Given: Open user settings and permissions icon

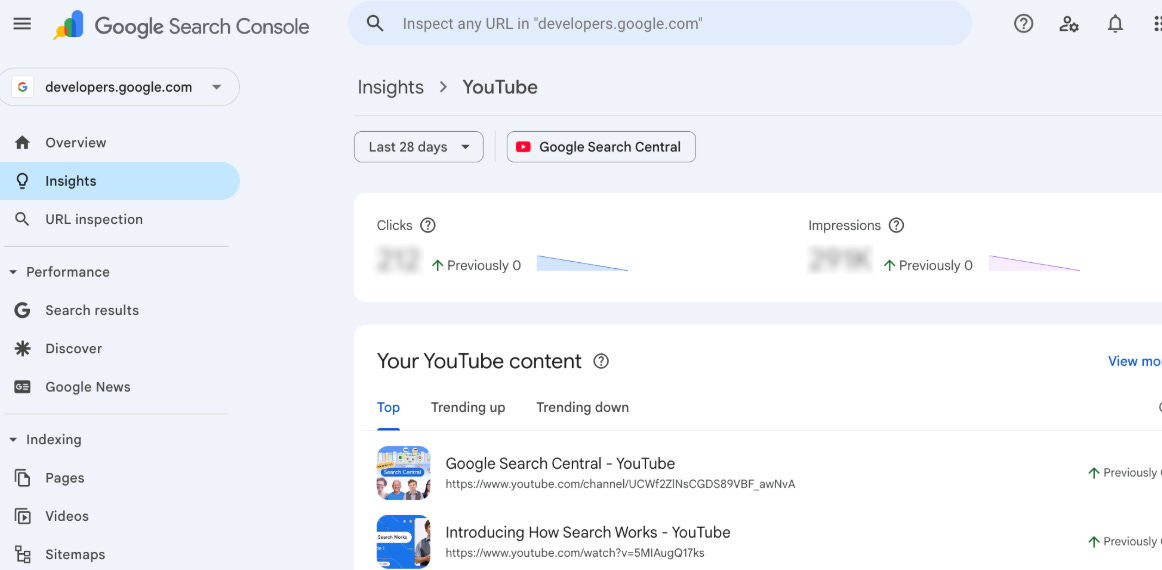Looking at the screenshot, I should (x=1069, y=24).
